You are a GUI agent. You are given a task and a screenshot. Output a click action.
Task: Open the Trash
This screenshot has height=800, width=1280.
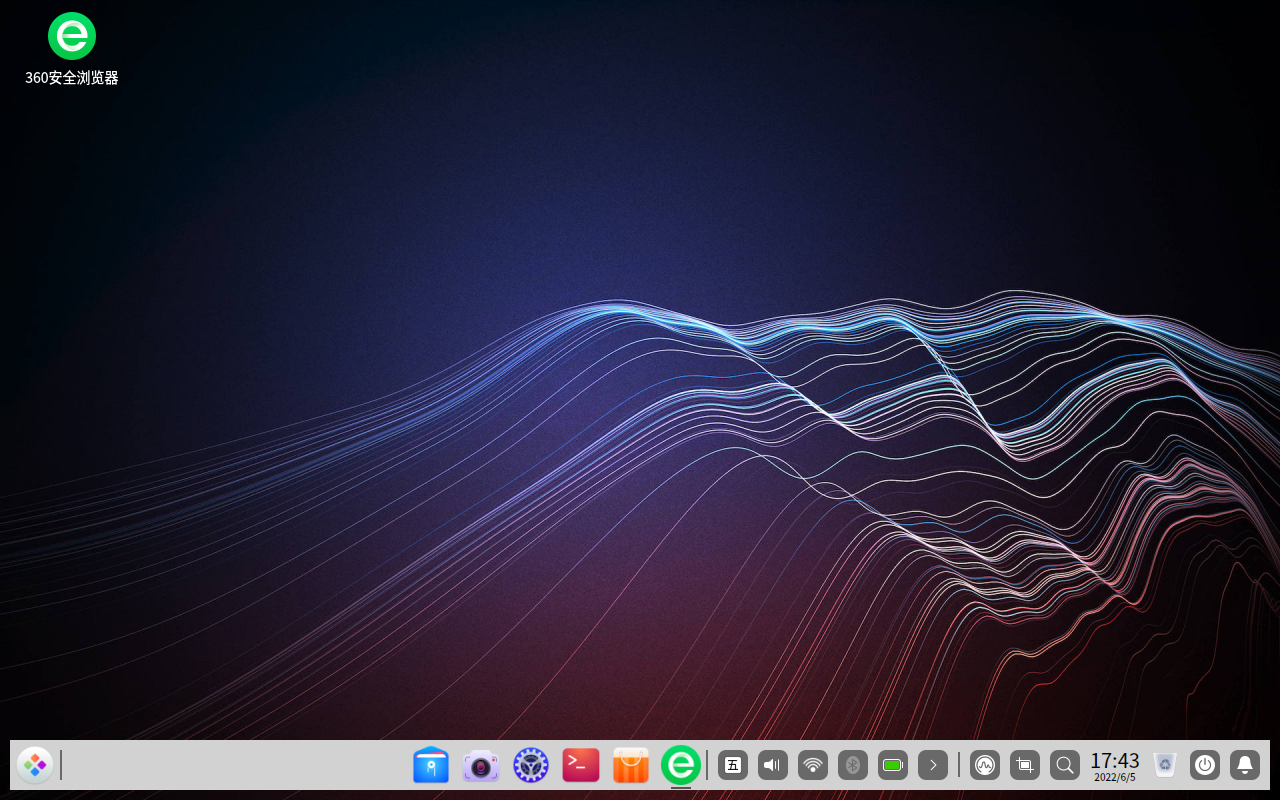(1164, 765)
